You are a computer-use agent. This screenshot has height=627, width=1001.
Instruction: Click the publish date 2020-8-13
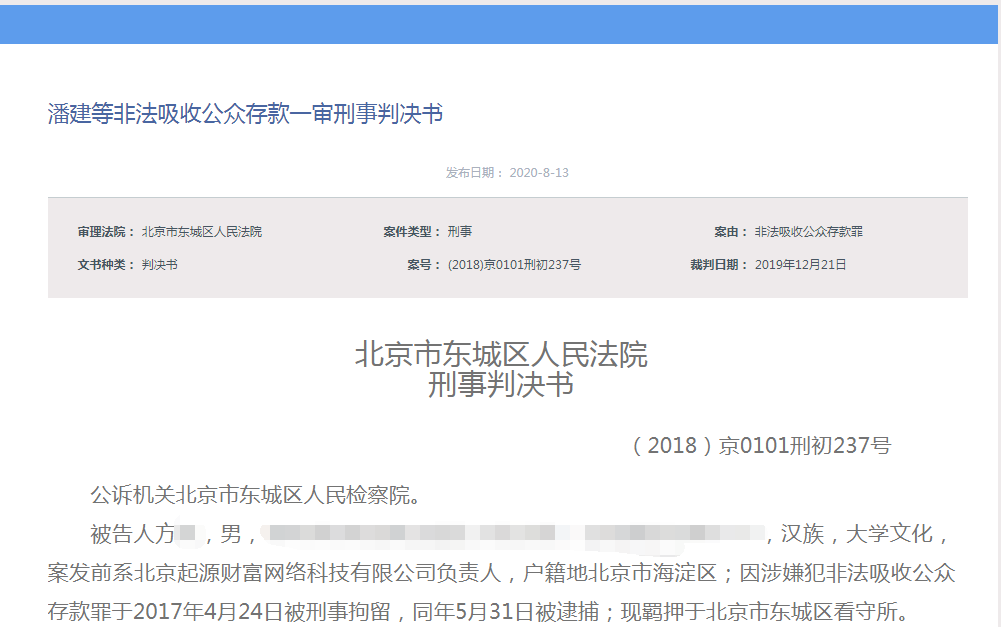[540, 171]
